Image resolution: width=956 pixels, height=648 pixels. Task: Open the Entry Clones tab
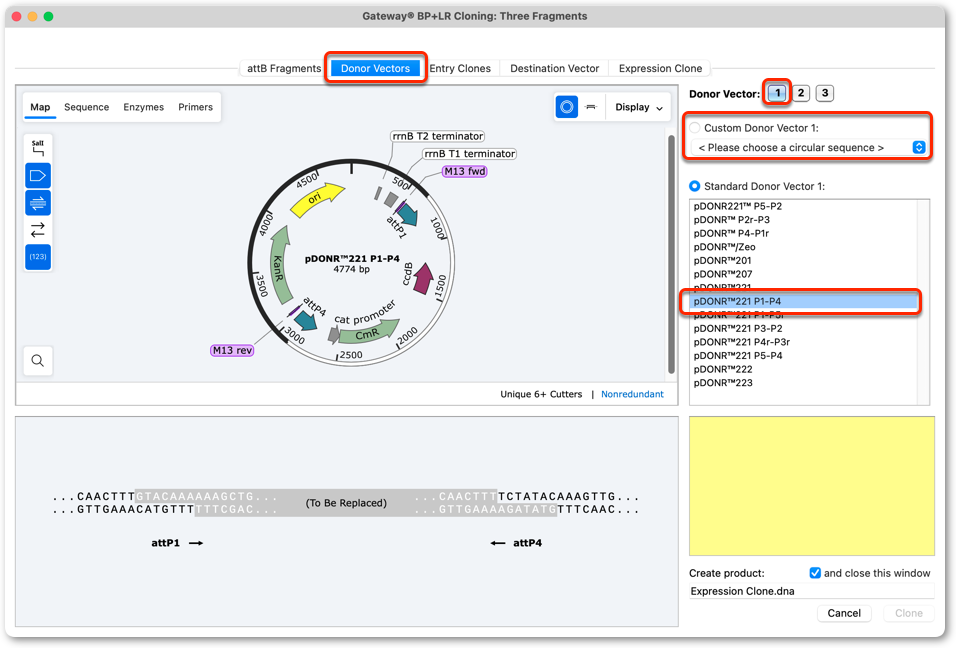pos(460,68)
